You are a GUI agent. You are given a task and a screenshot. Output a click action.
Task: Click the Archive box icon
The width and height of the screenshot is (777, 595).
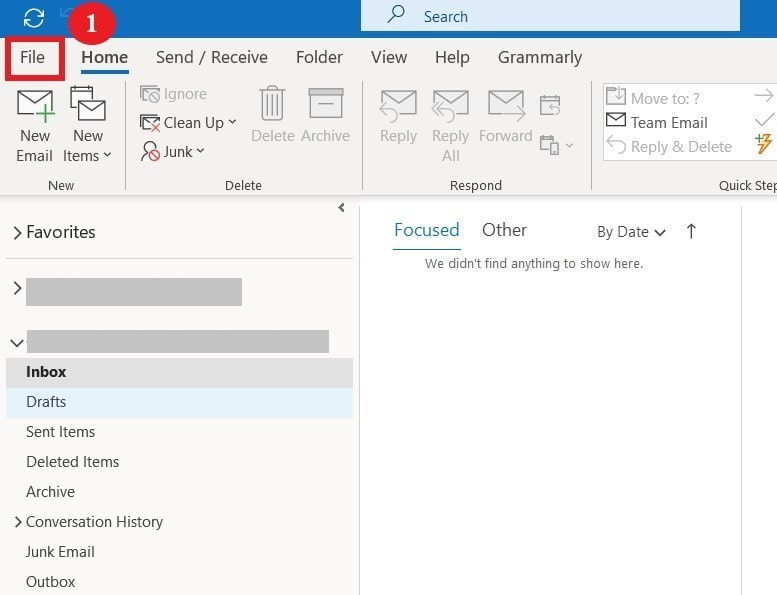pyautogui.click(x=325, y=106)
